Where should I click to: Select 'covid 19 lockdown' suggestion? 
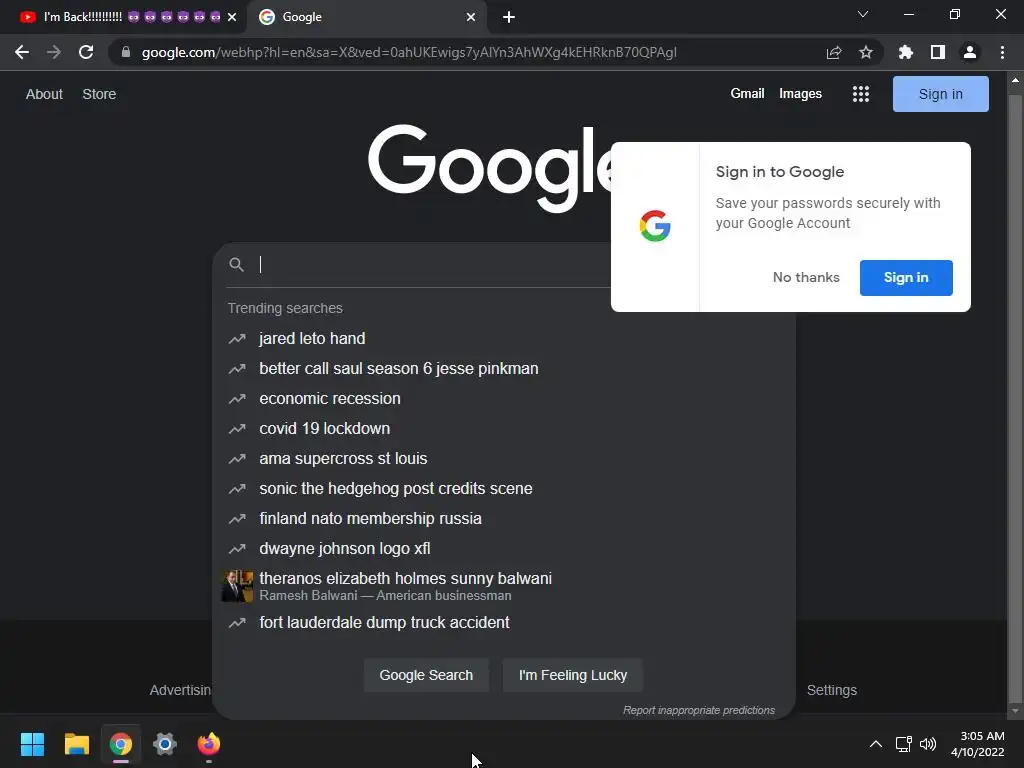pyautogui.click(x=504, y=428)
